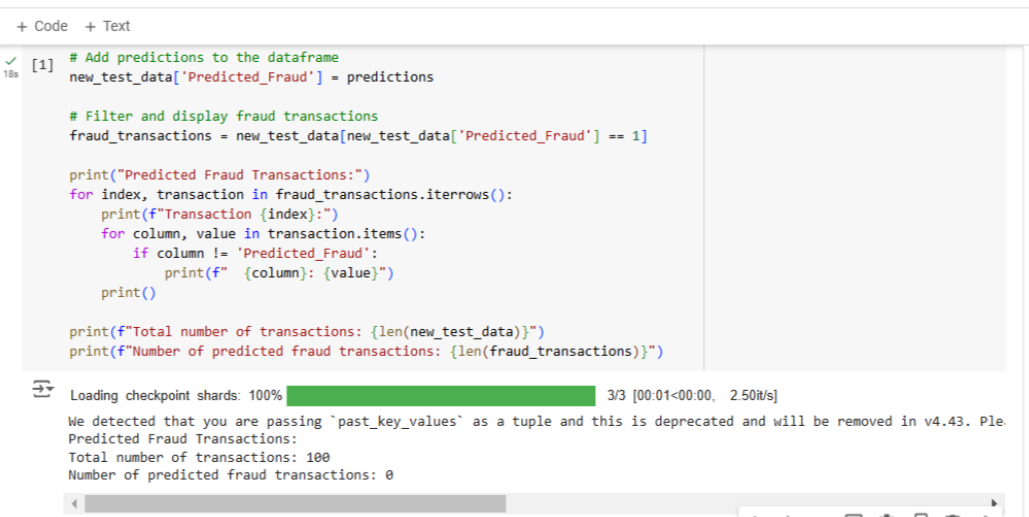
Task: Click the "if column != 'Predicted_Fraud':" line
Action: point(255,253)
